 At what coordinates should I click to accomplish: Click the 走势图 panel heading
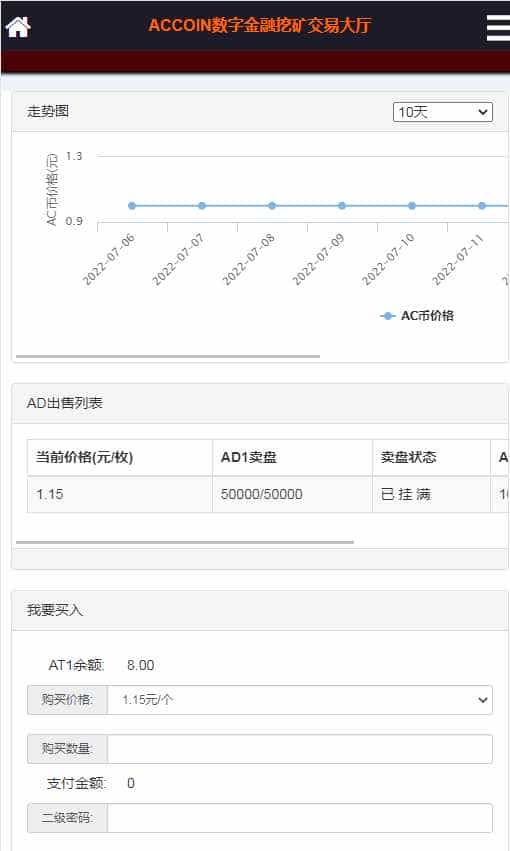click(x=48, y=112)
